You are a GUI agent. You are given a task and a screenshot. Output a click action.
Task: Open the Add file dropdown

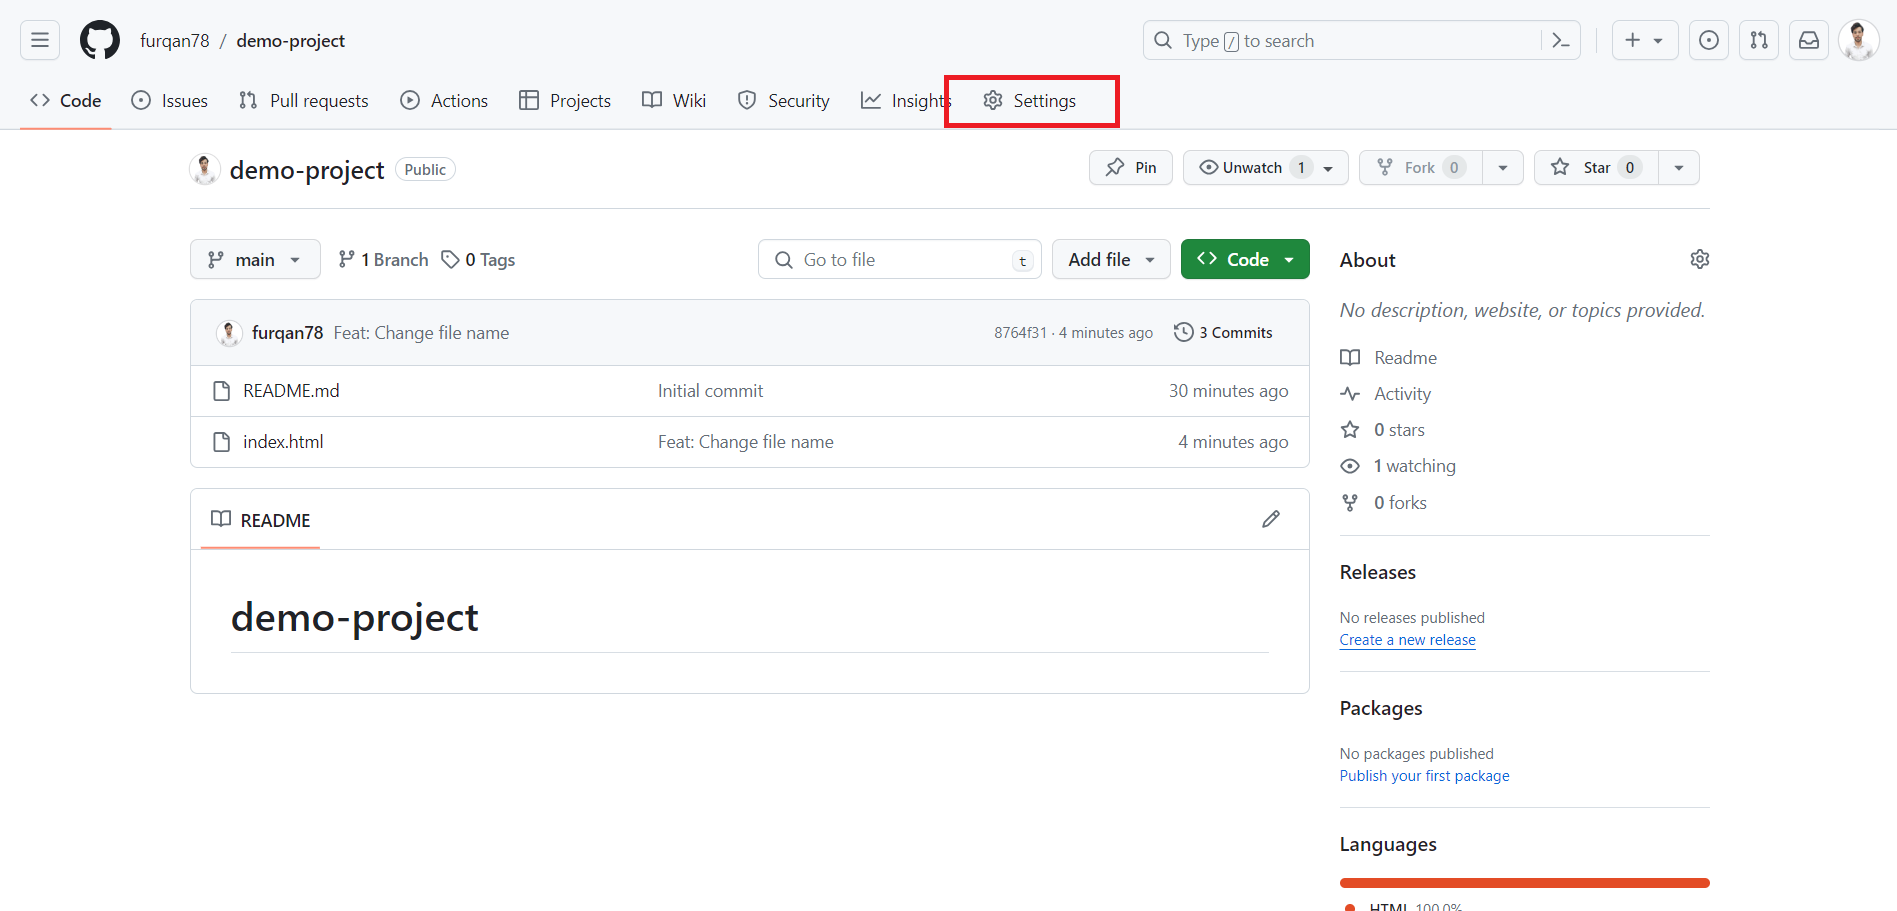1110,259
